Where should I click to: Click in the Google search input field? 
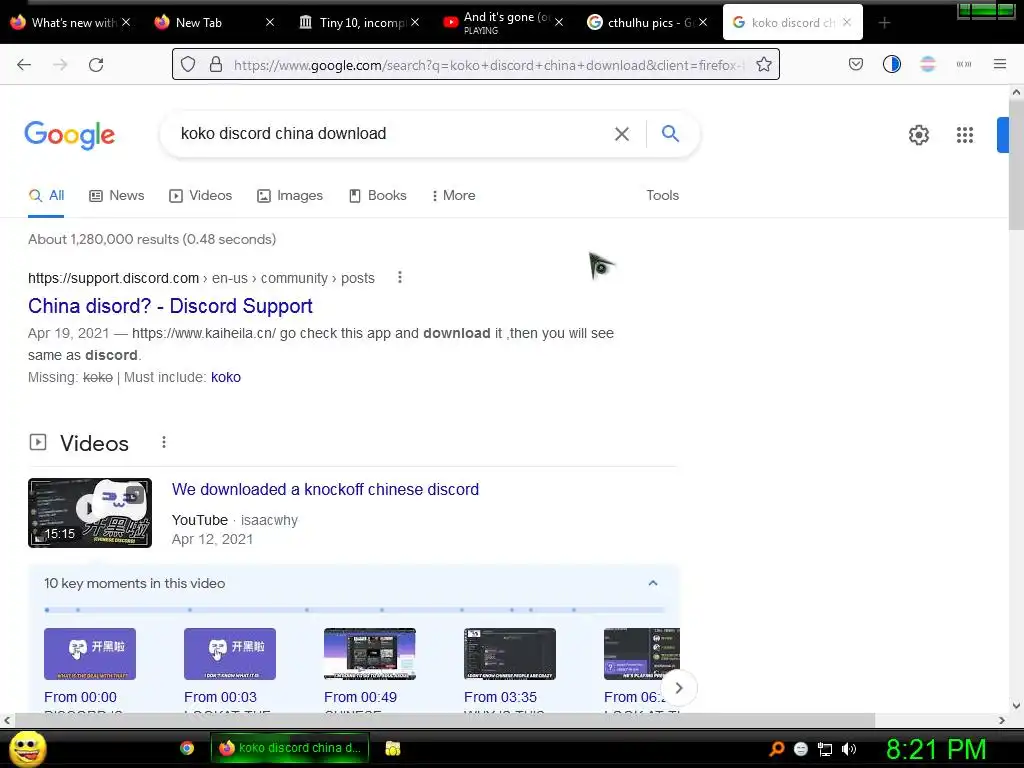click(x=392, y=134)
